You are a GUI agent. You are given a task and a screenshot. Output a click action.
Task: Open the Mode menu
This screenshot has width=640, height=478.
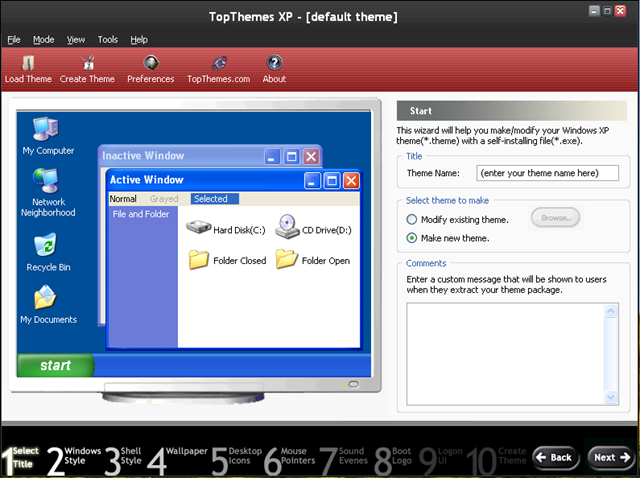tap(44, 40)
